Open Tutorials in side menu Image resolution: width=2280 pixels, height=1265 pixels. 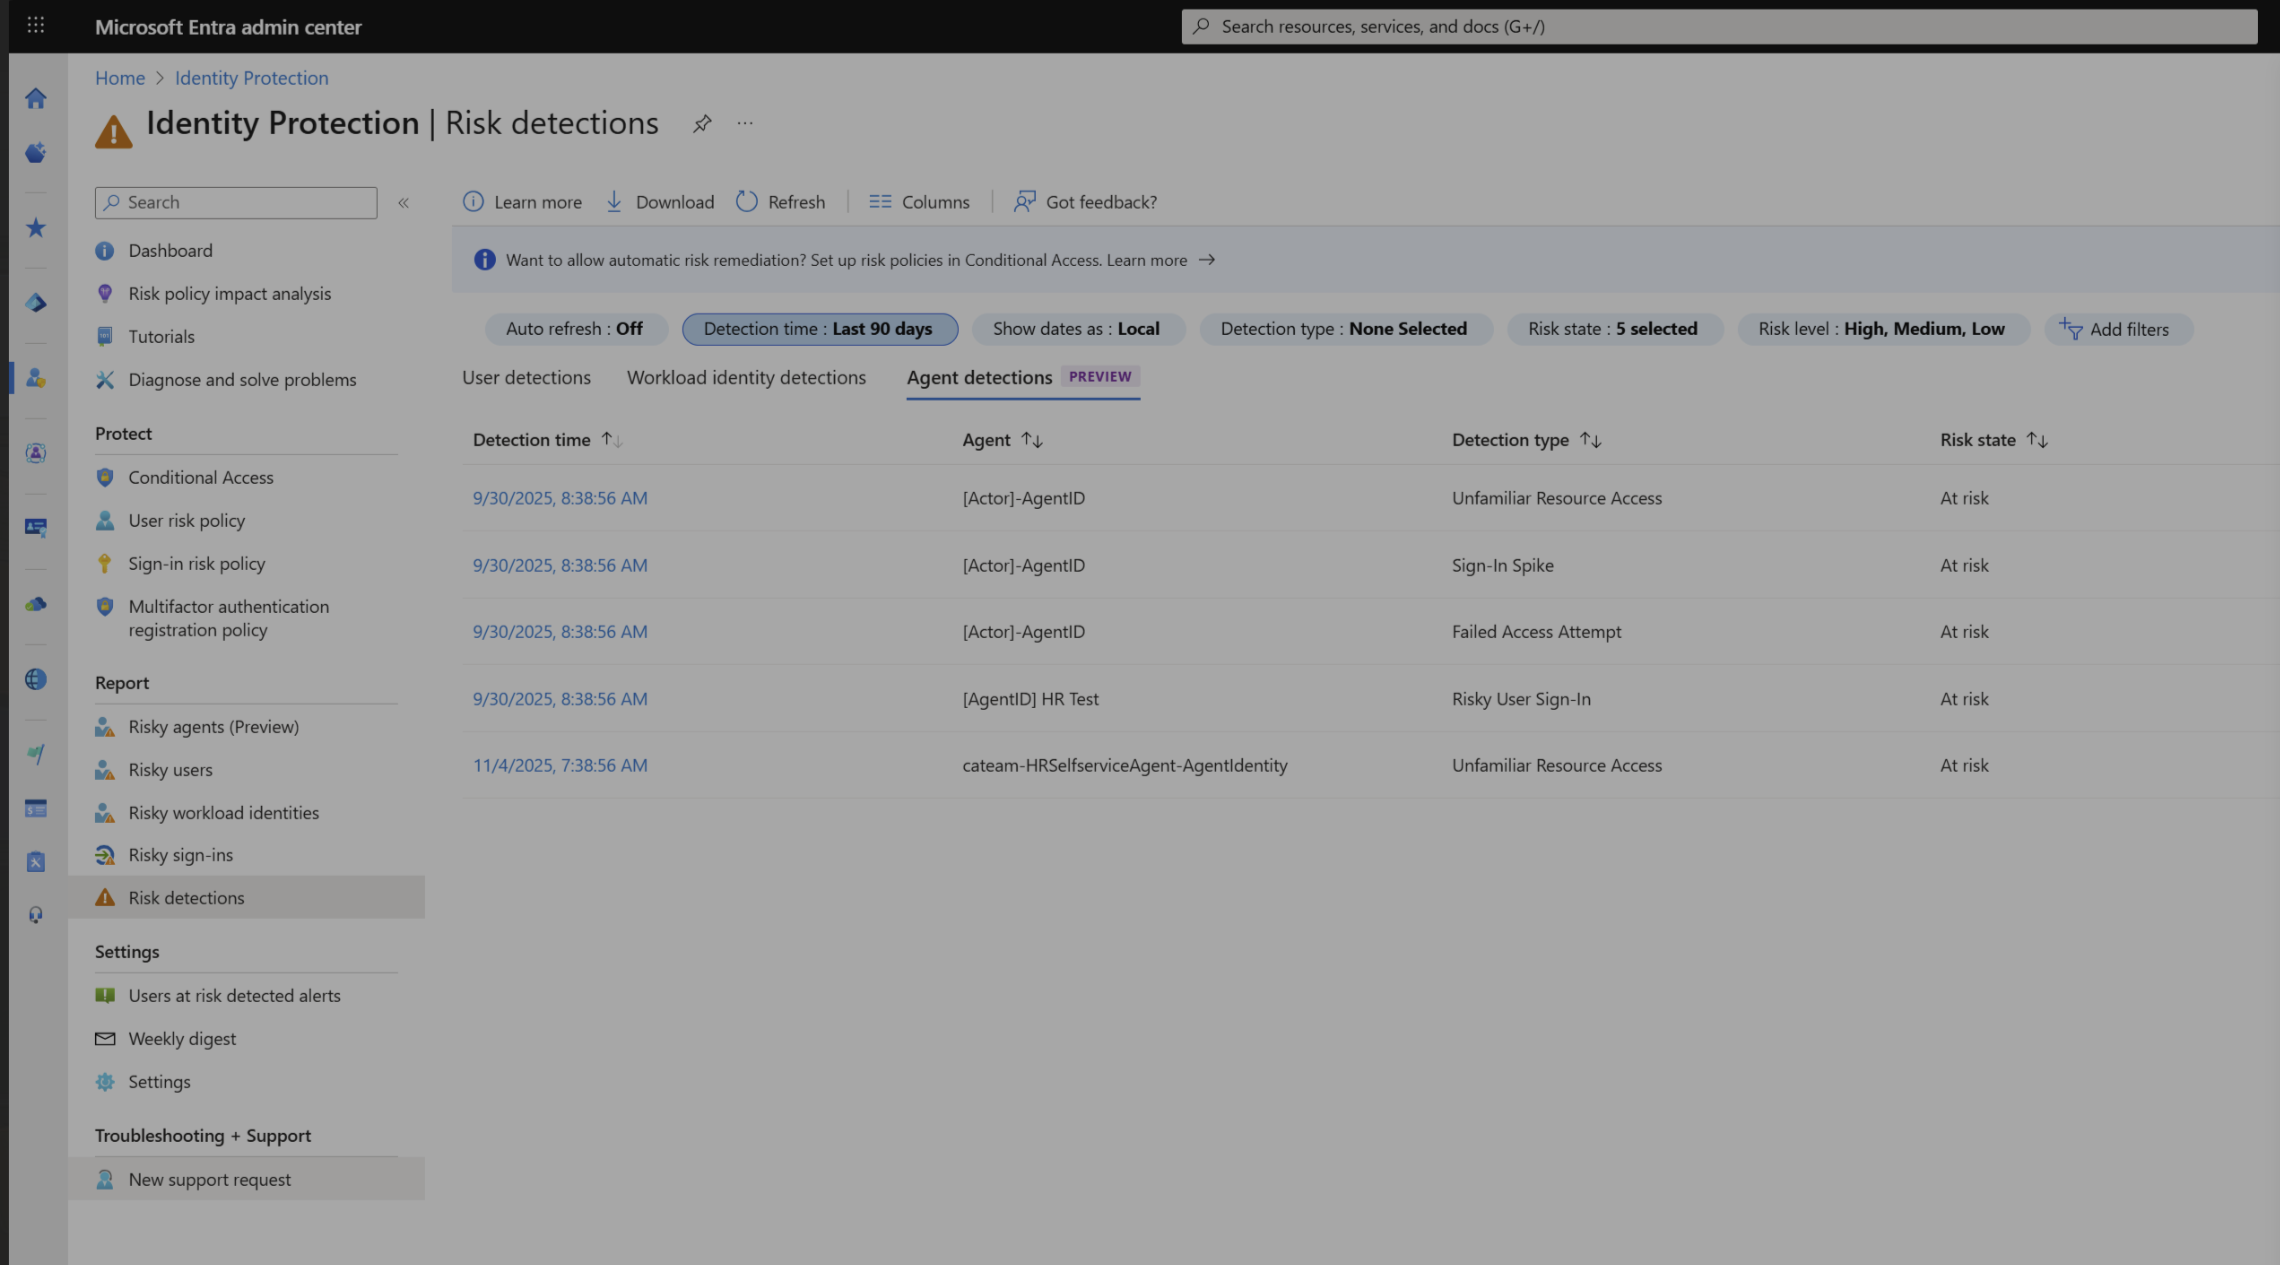tap(161, 337)
